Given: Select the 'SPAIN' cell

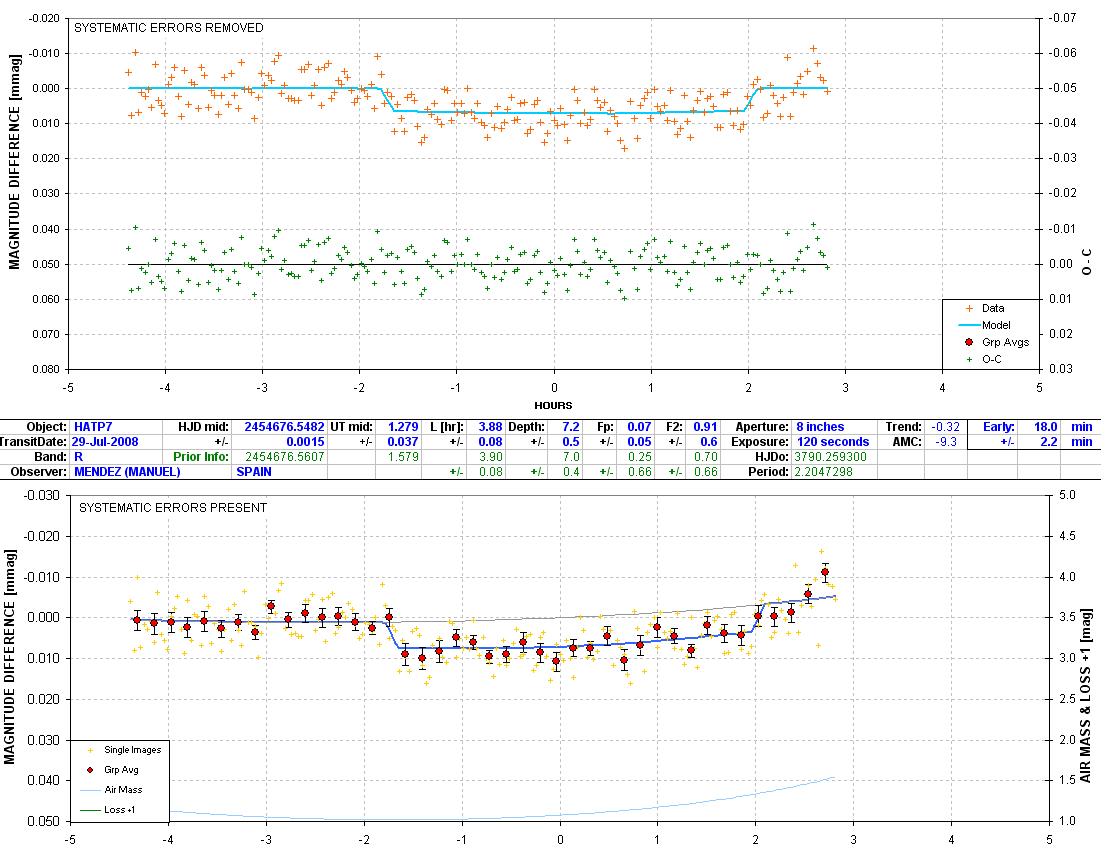Looking at the screenshot, I should [254, 472].
